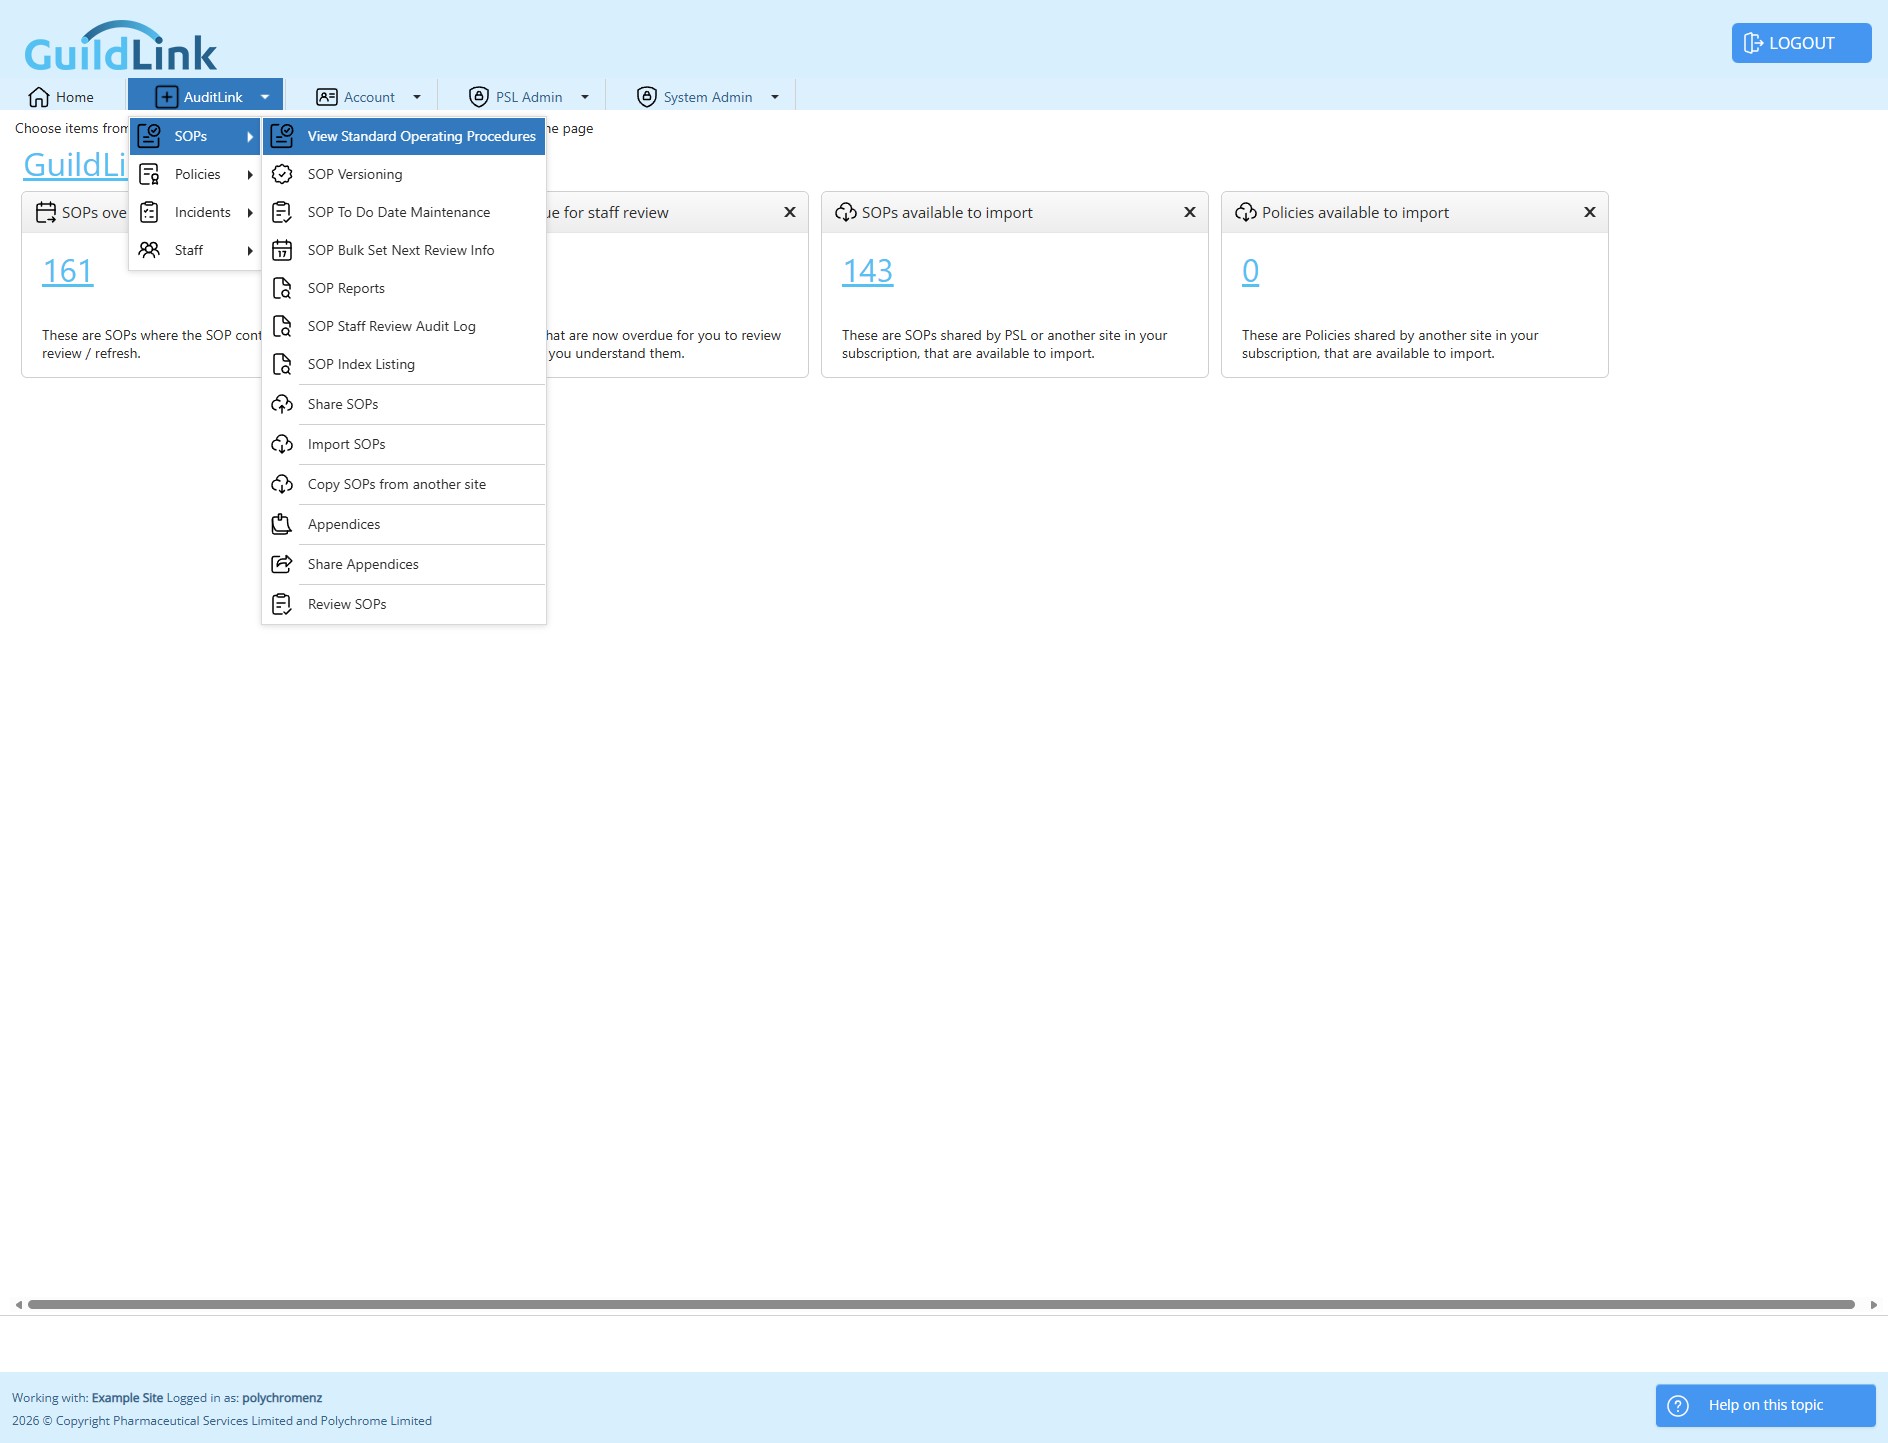Click the Policies document icon in menu

[x=149, y=174]
